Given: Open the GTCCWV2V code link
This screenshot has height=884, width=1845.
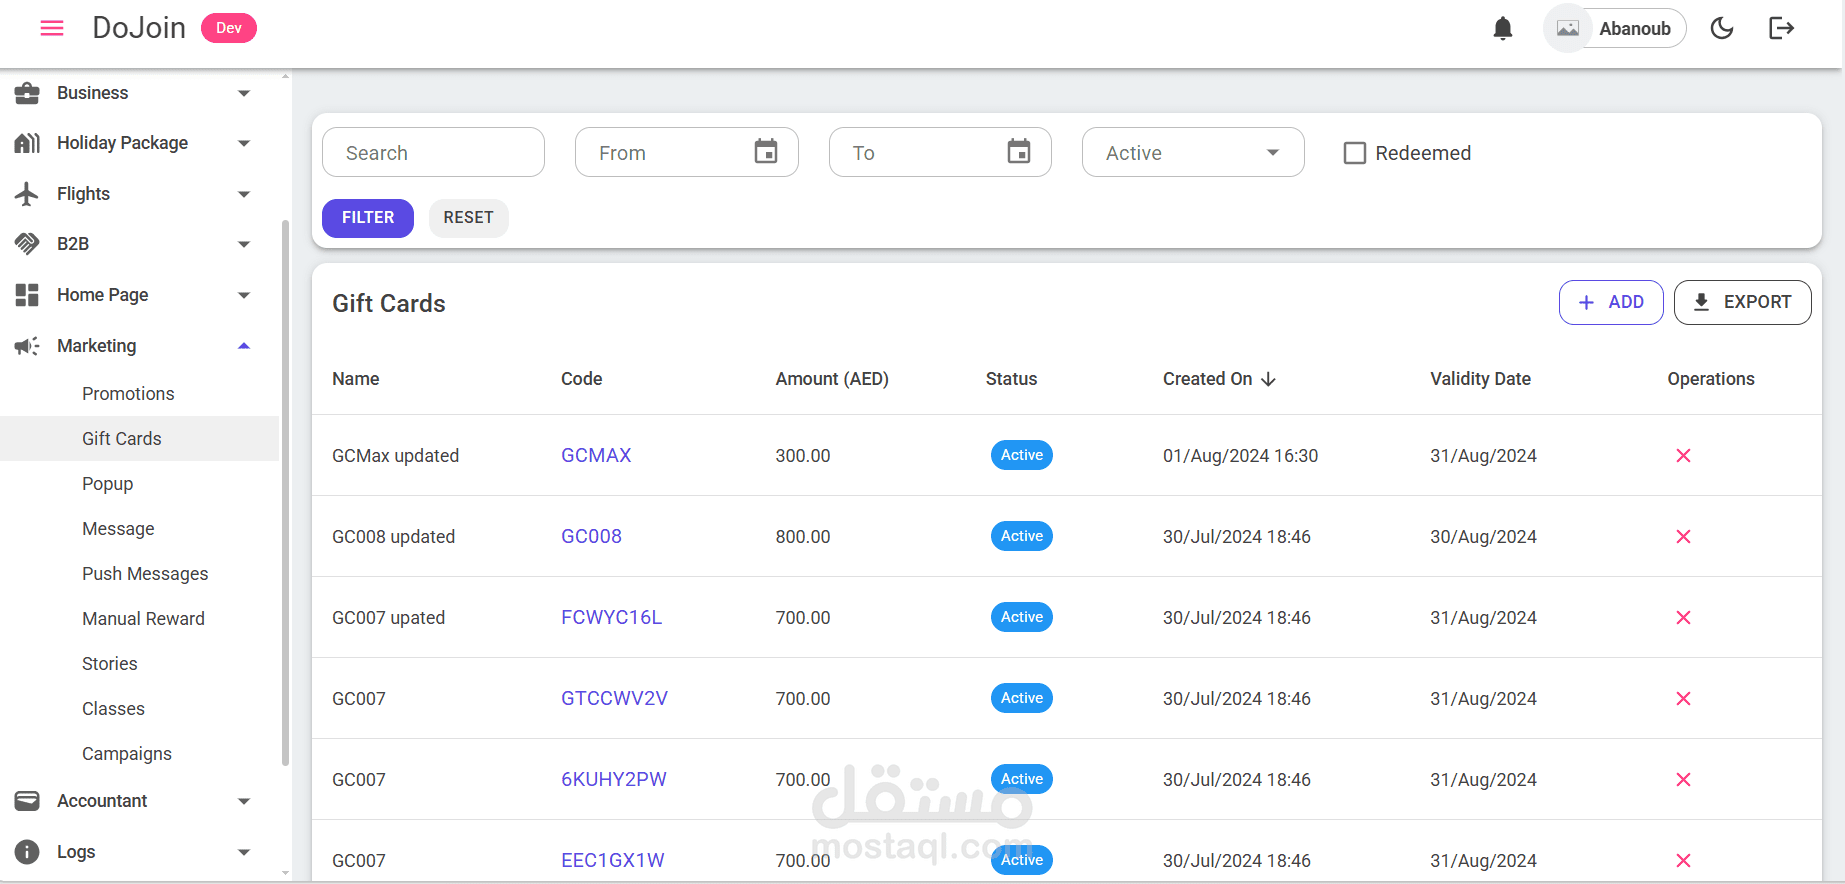Looking at the screenshot, I should point(614,699).
